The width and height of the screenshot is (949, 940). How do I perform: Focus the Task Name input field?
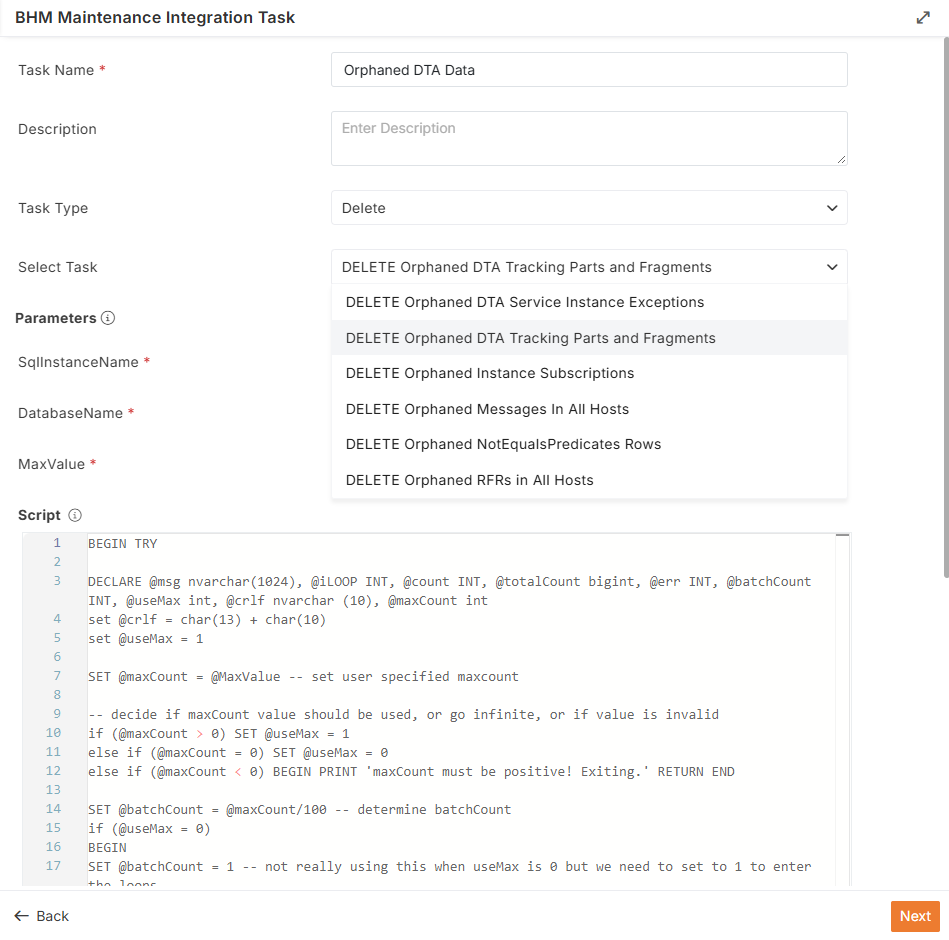(589, 70)
